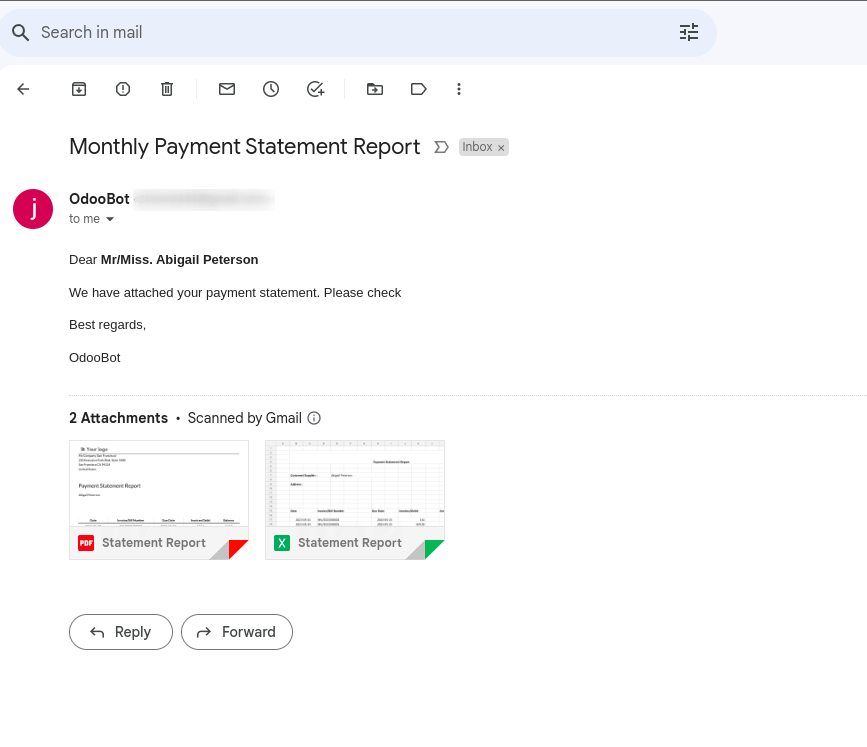Snooze this email with clock icon
Screen dimensions: 867x747
click(271, 89)
